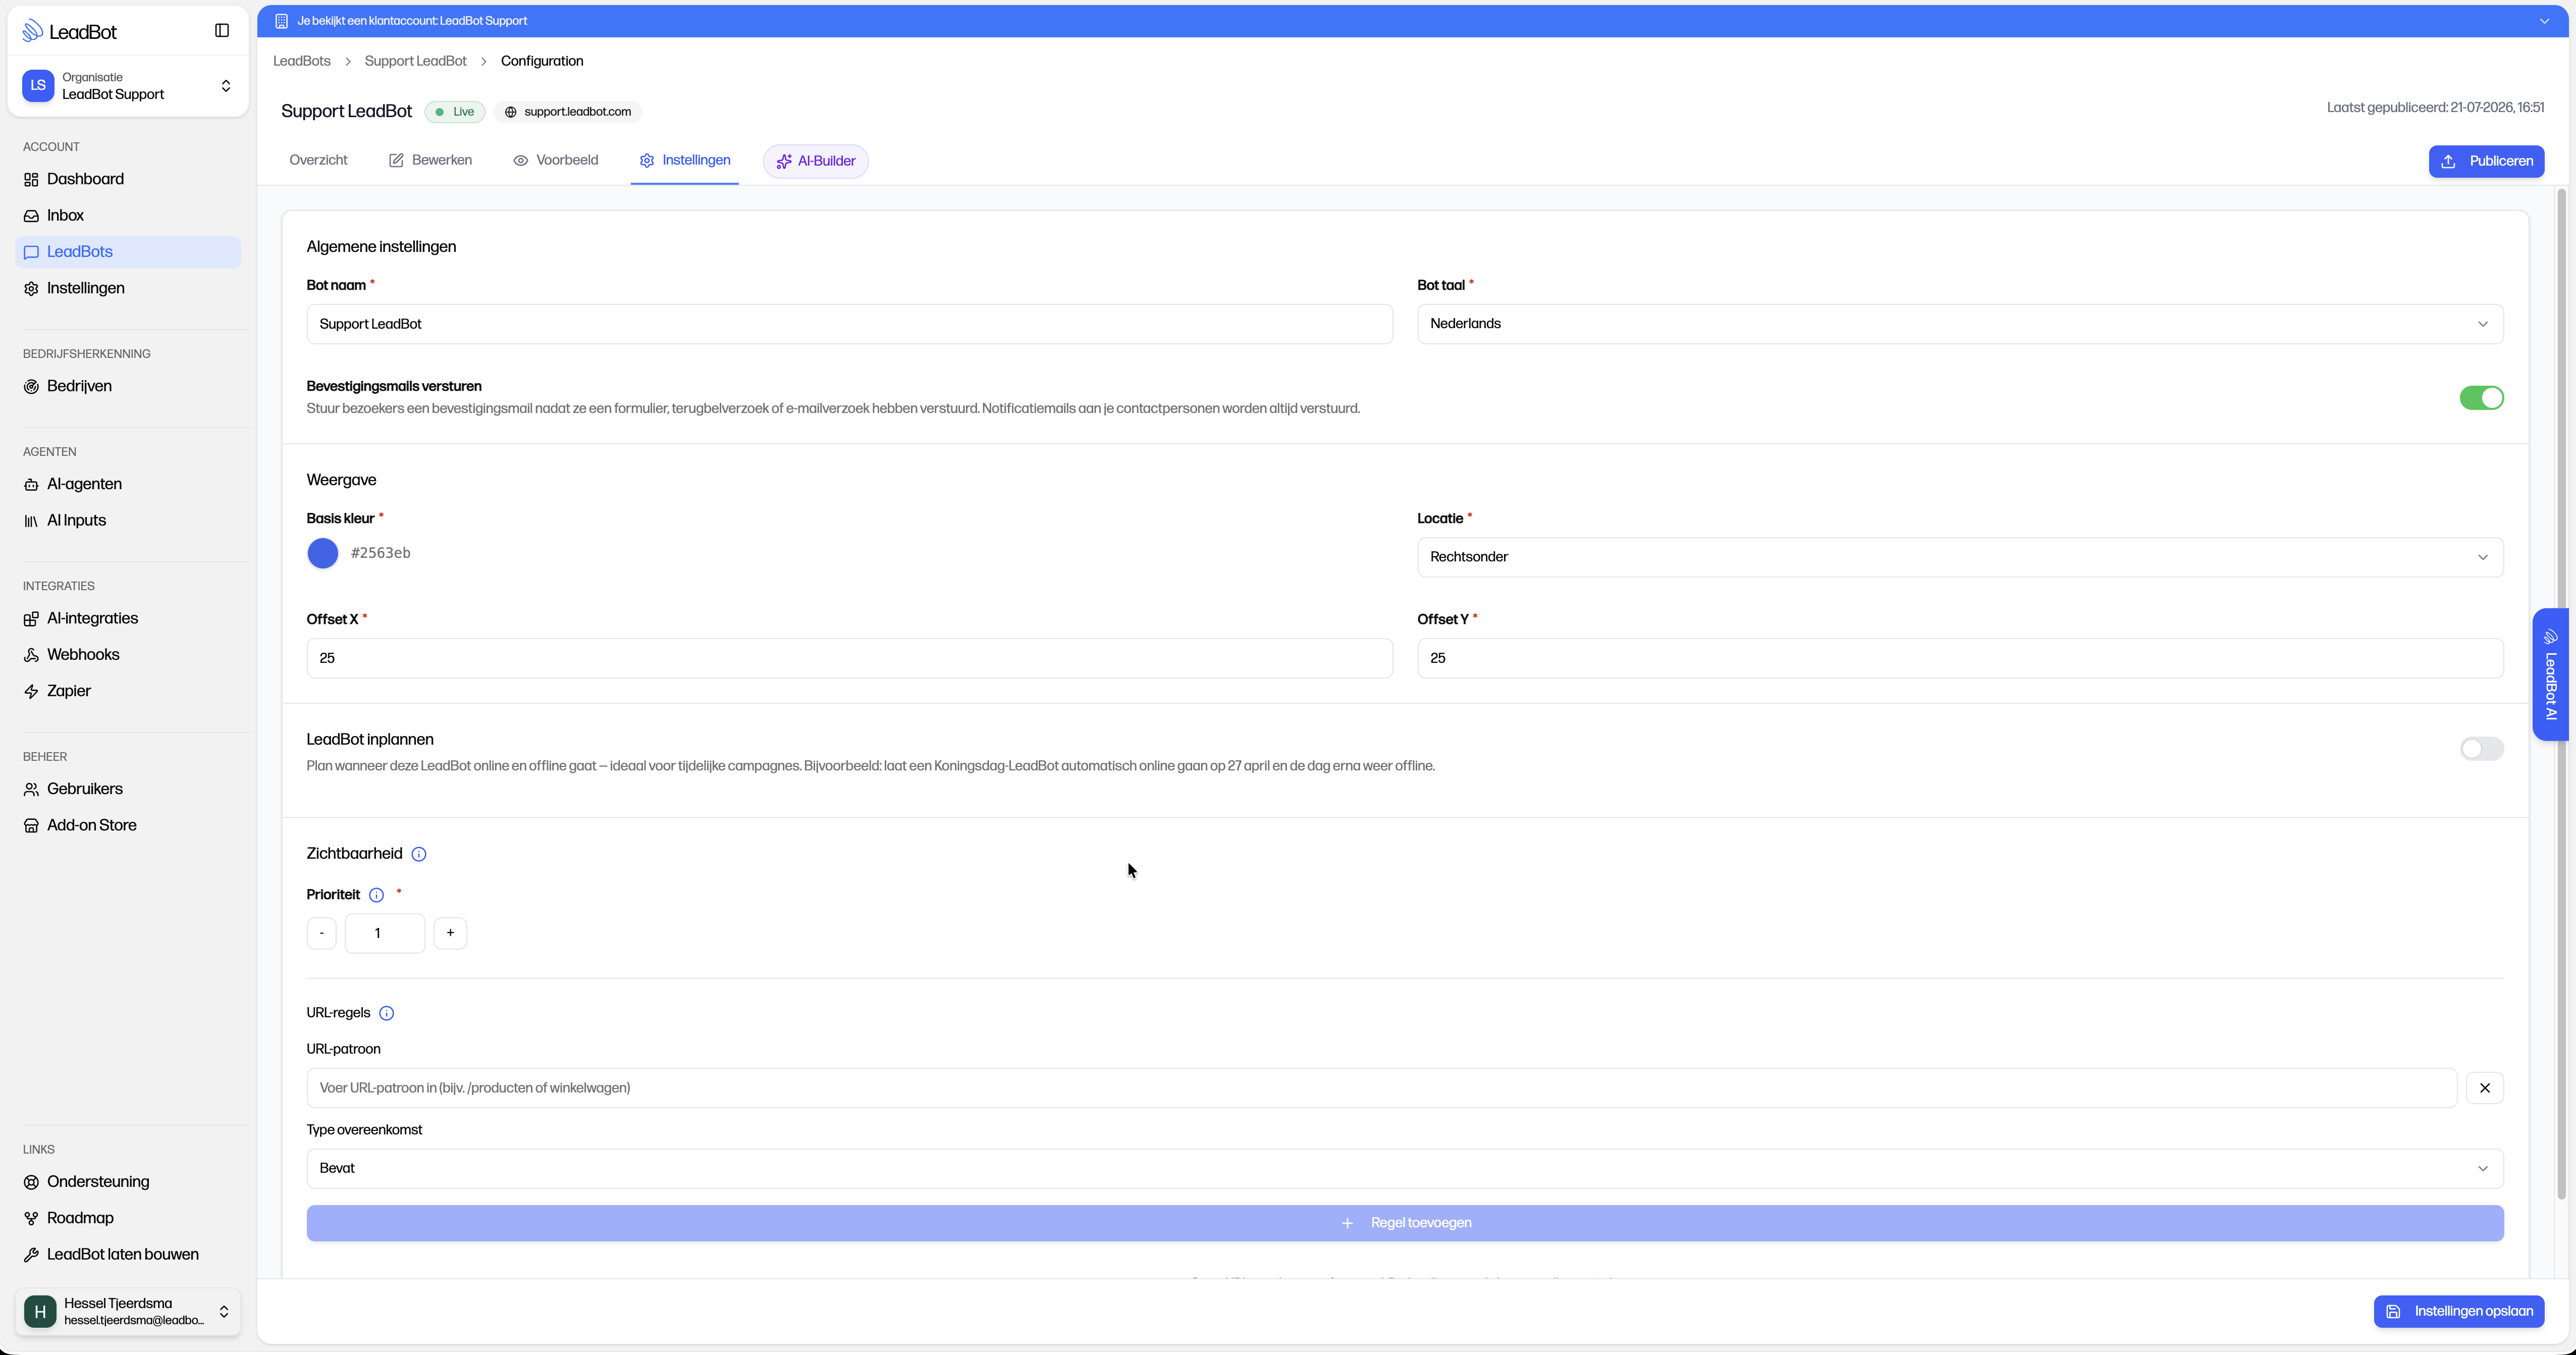Click the Zapier lightning icon

pos(31,692)
